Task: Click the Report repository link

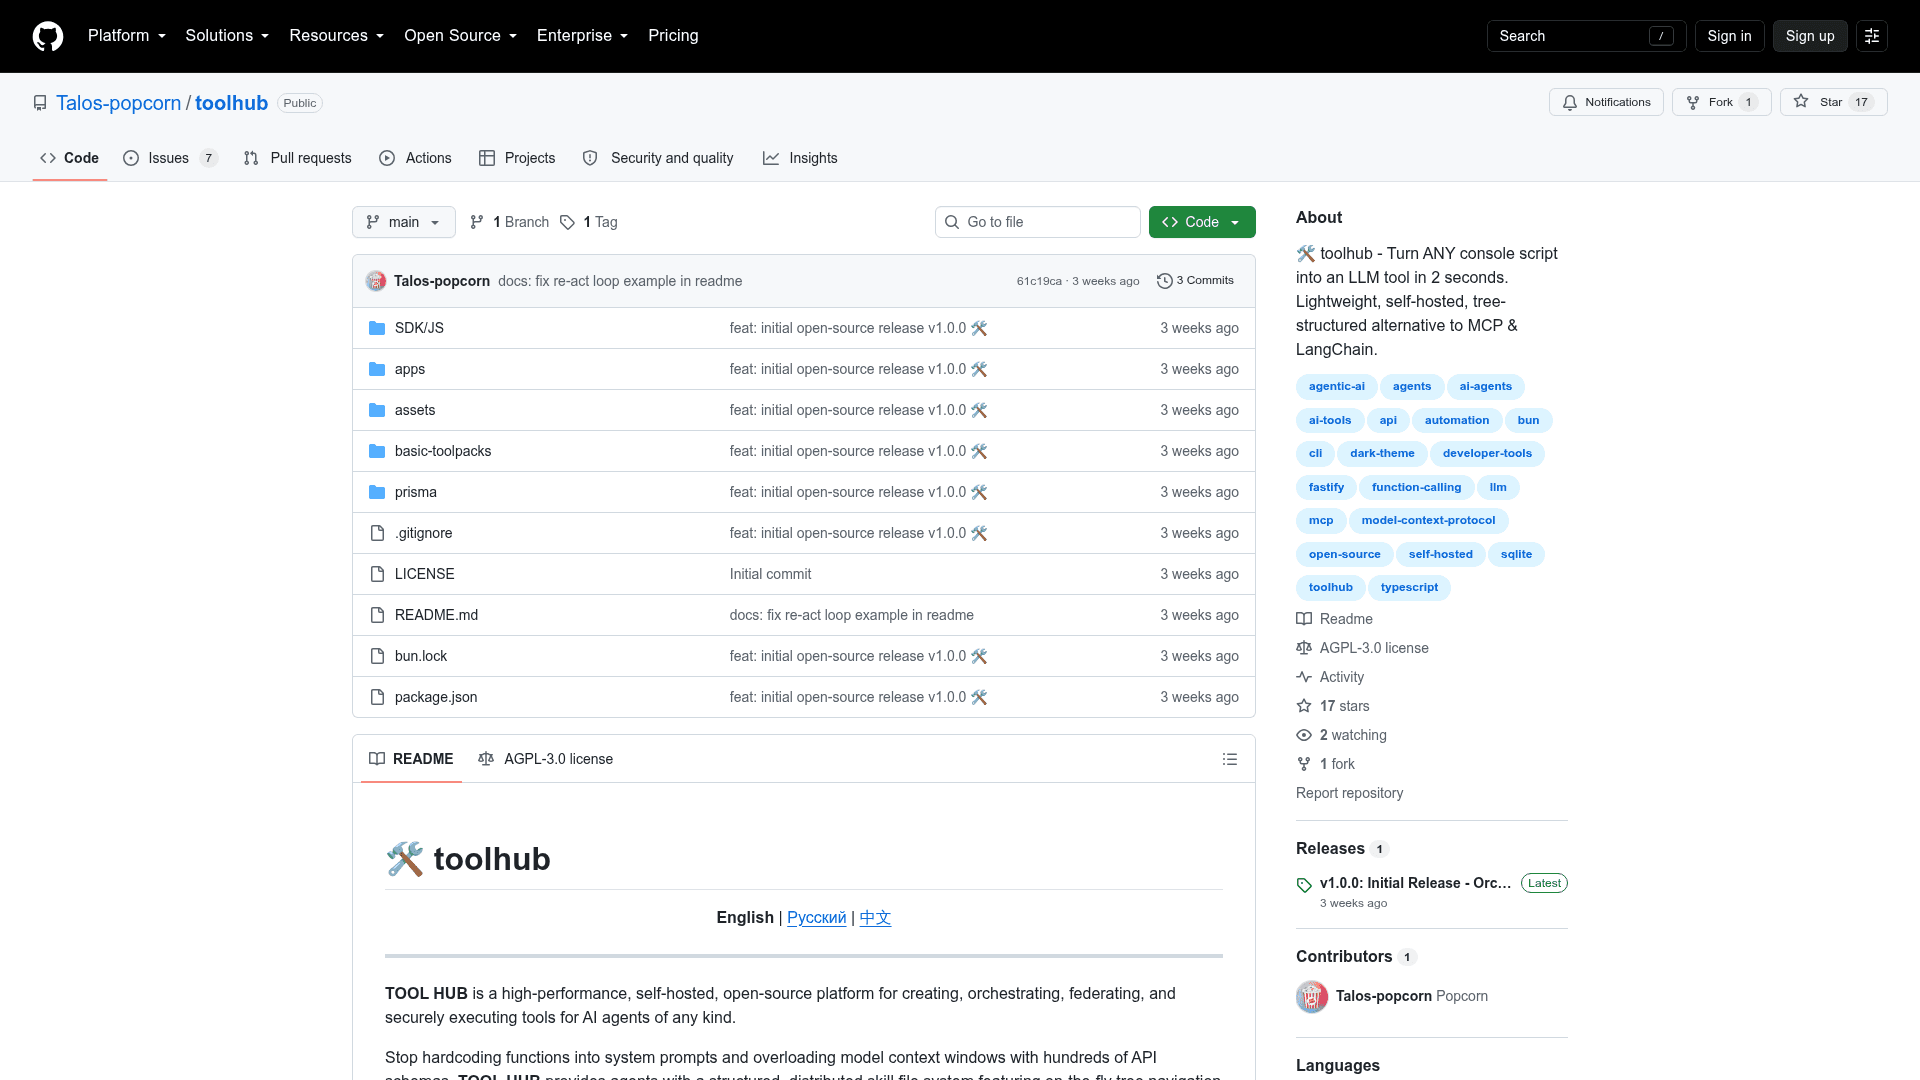Action: (1349, 793)
